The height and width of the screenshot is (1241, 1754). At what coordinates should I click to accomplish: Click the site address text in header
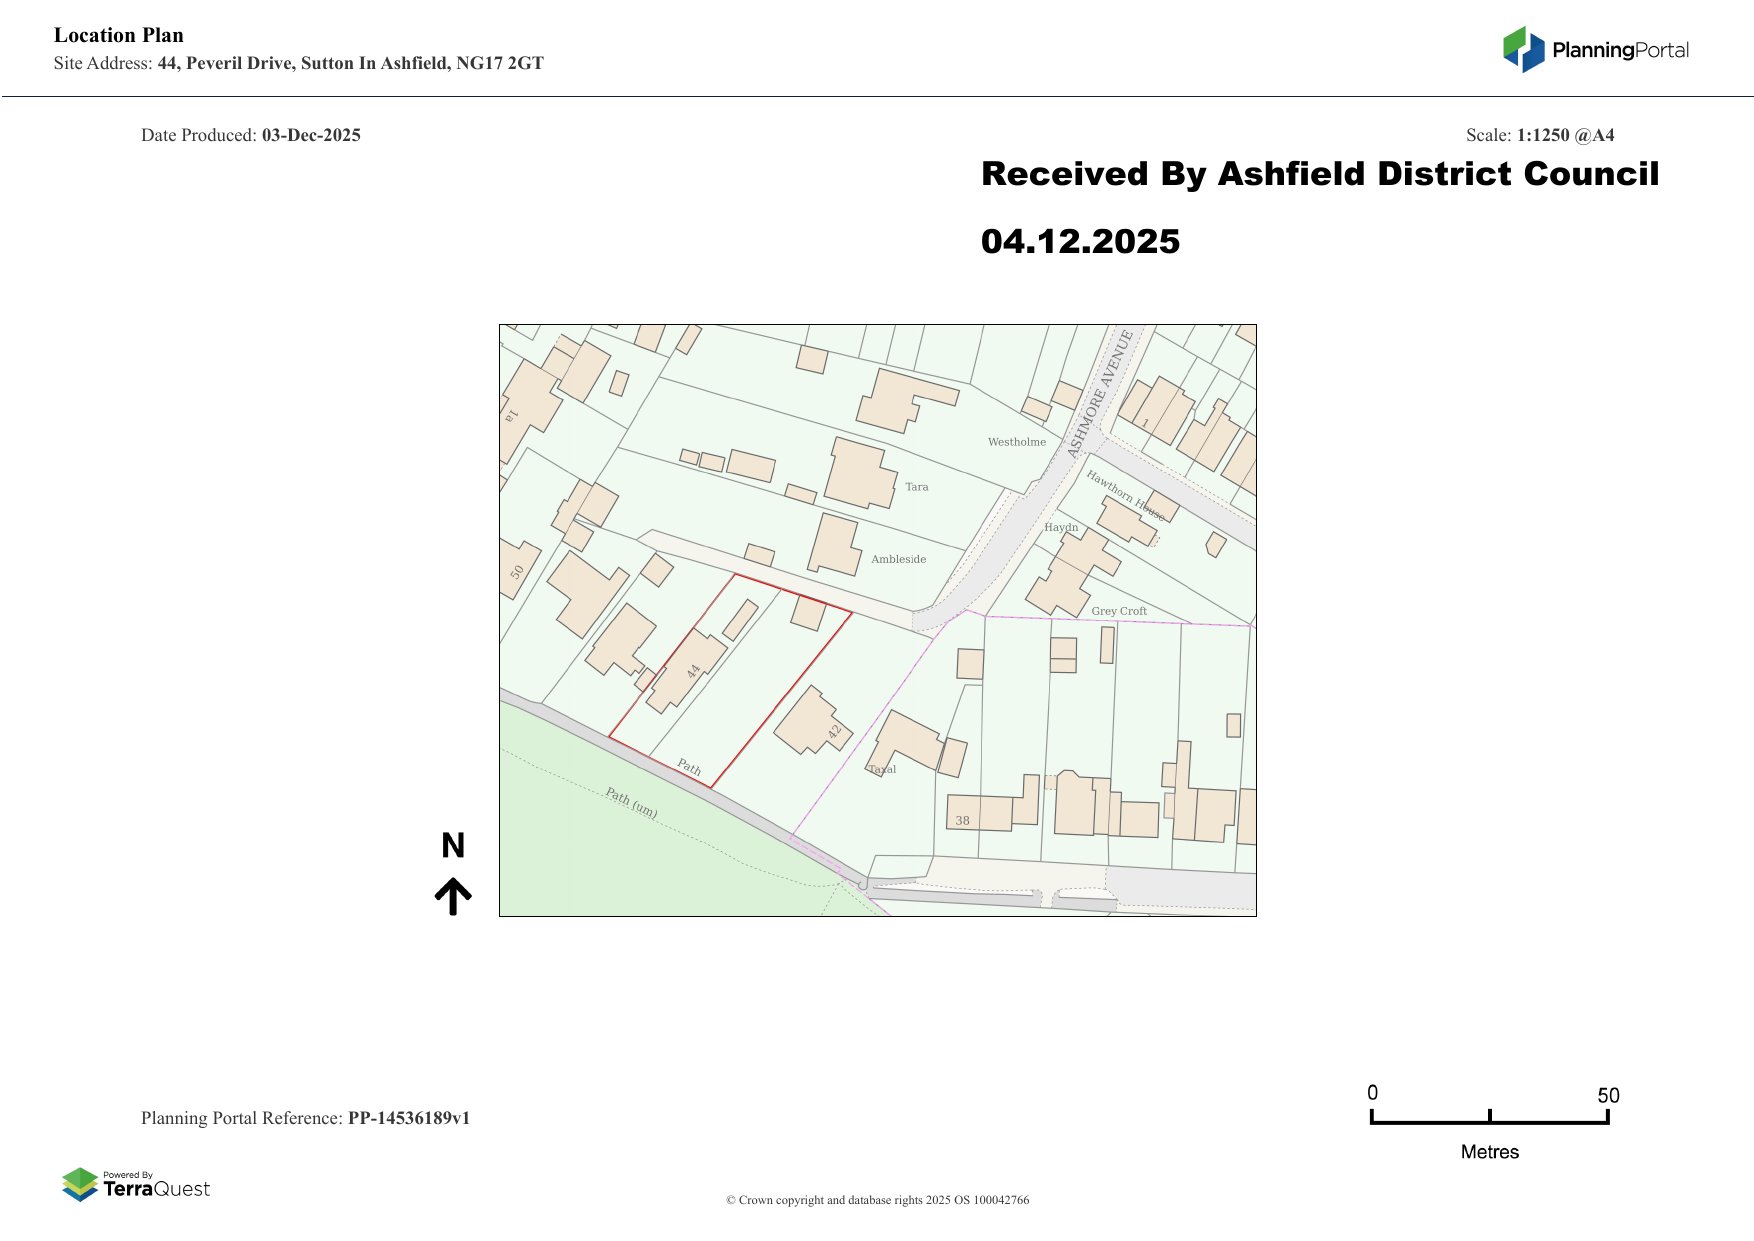[350, 63]
